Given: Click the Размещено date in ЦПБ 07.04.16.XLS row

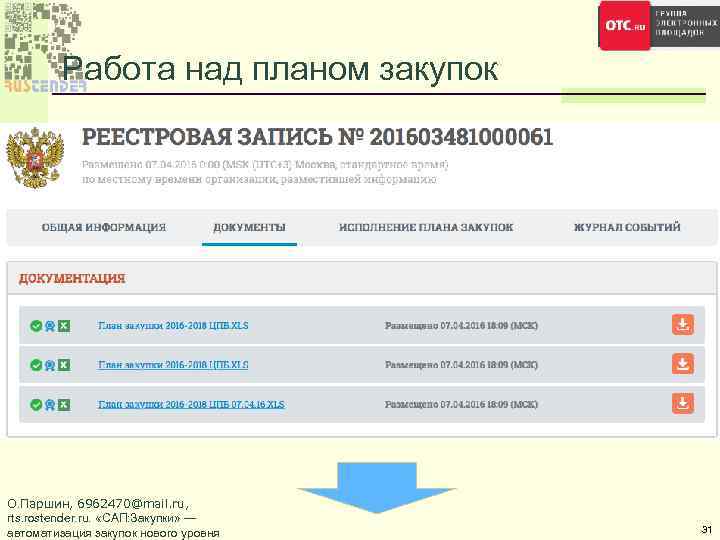Looking at the screenshot, I should point(461,405).
